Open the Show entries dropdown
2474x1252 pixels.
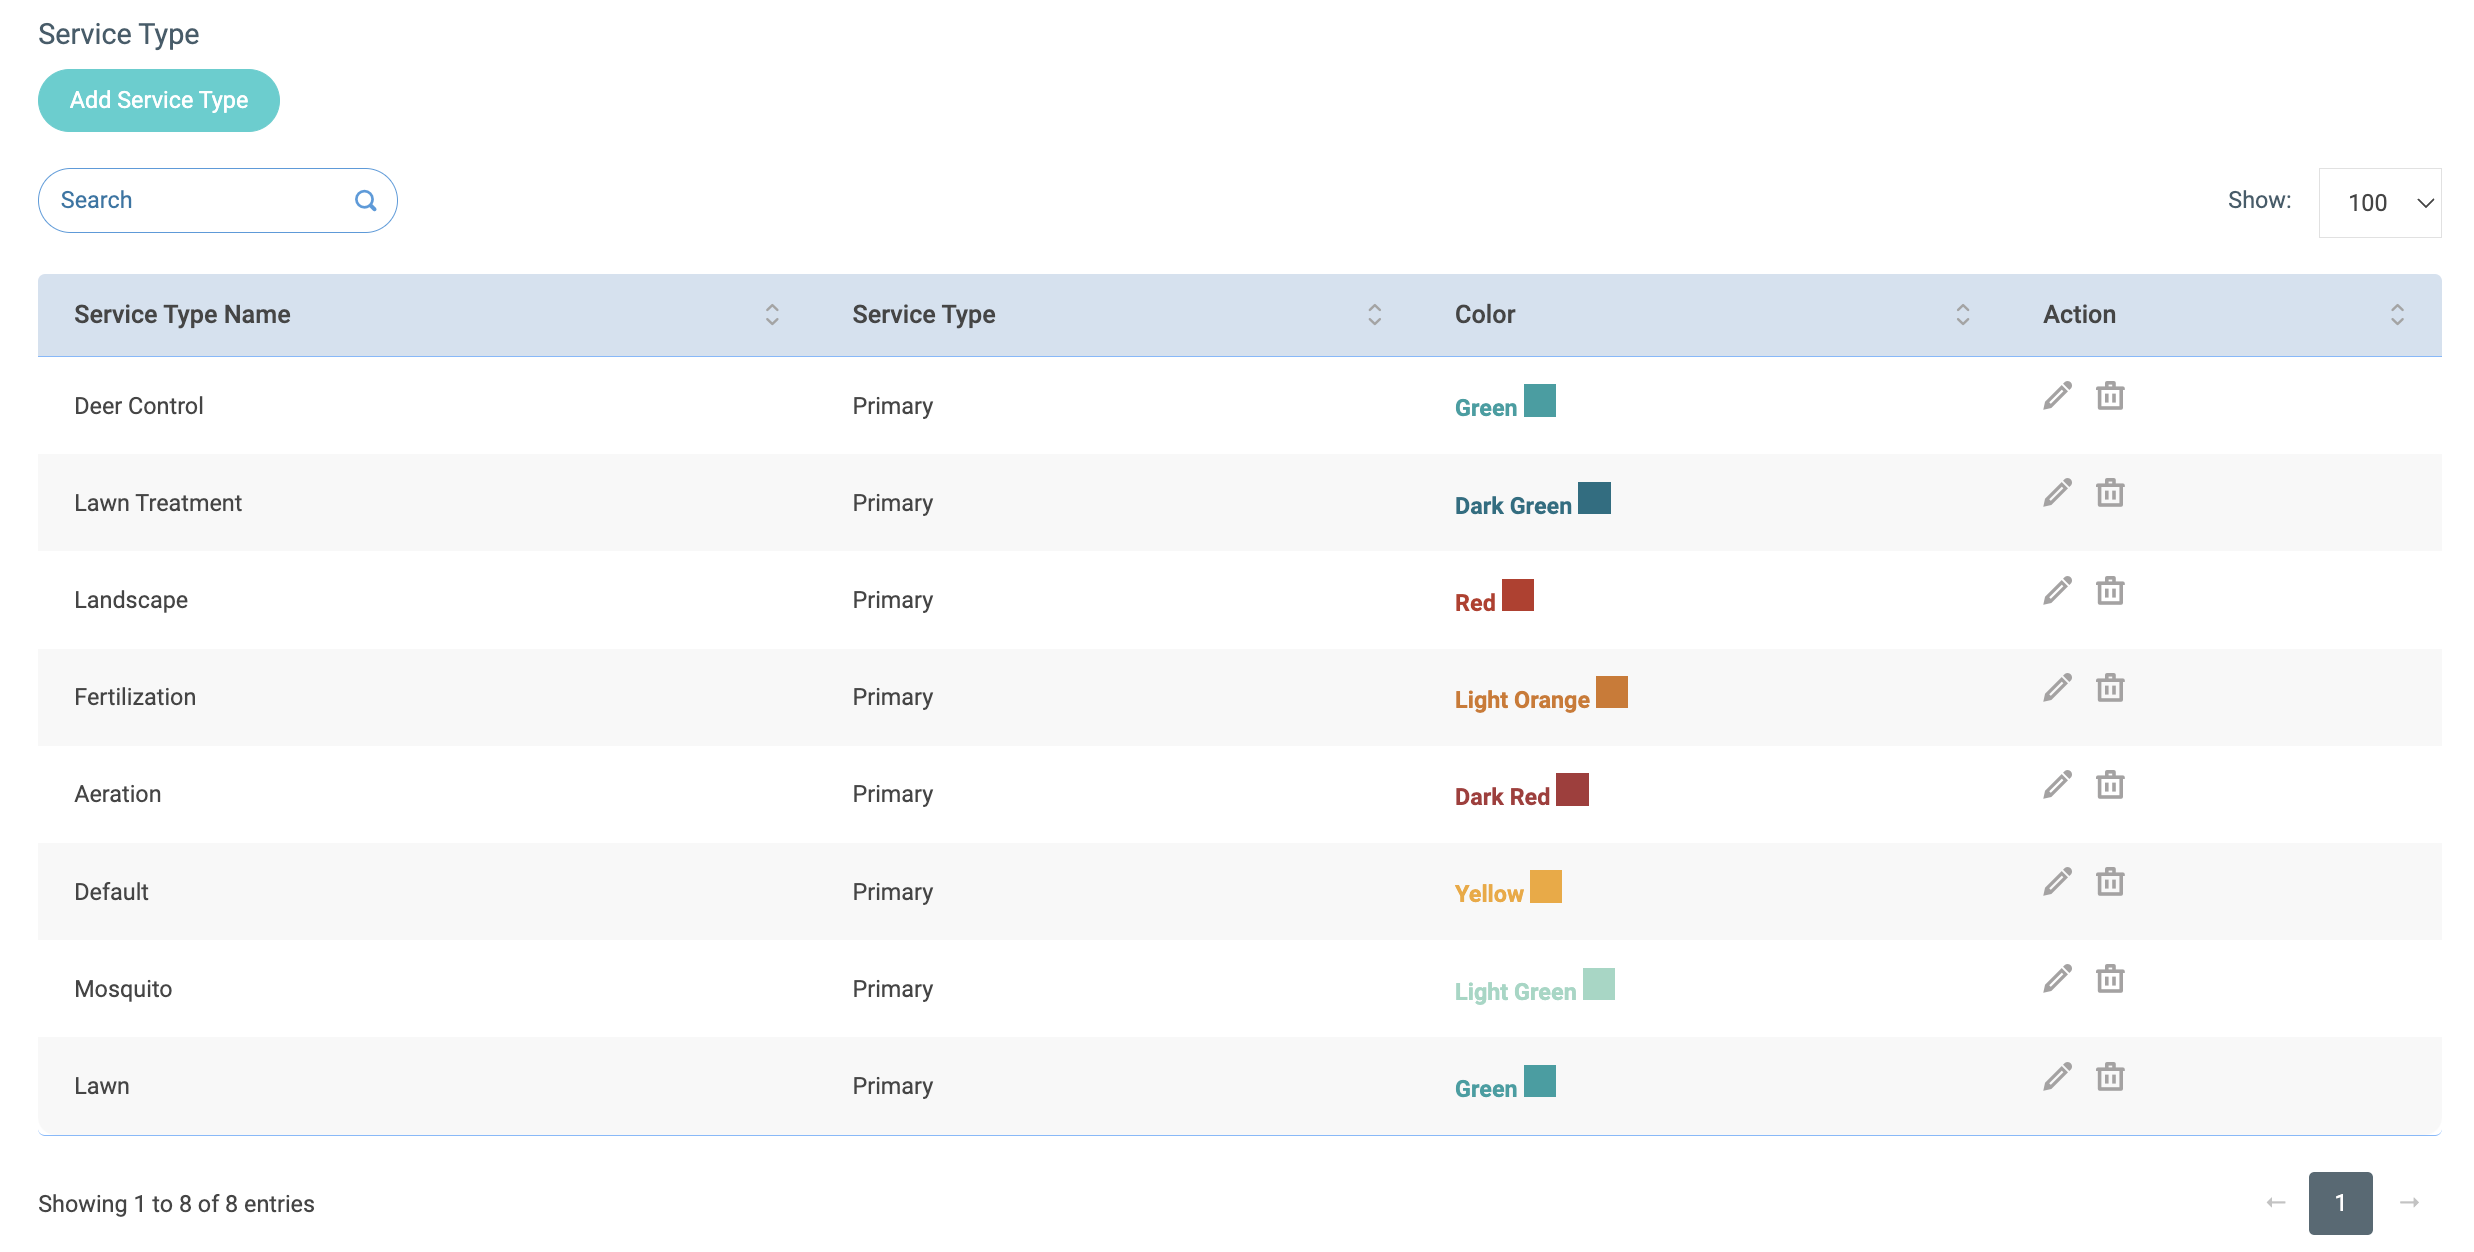click(2379, 203)
